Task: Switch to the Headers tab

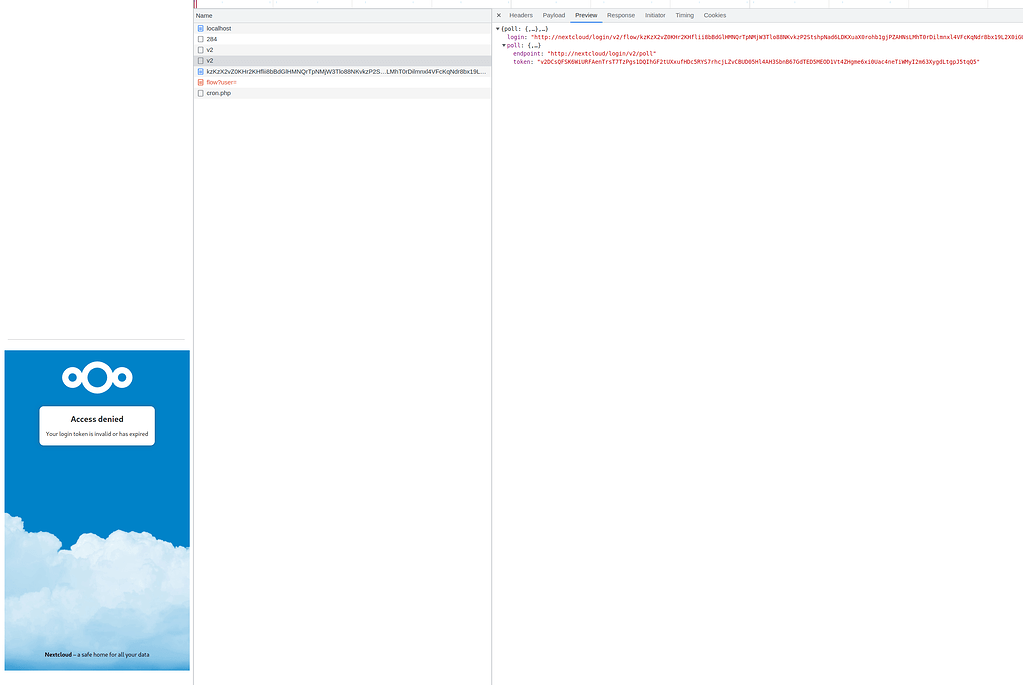Action: 520,15
